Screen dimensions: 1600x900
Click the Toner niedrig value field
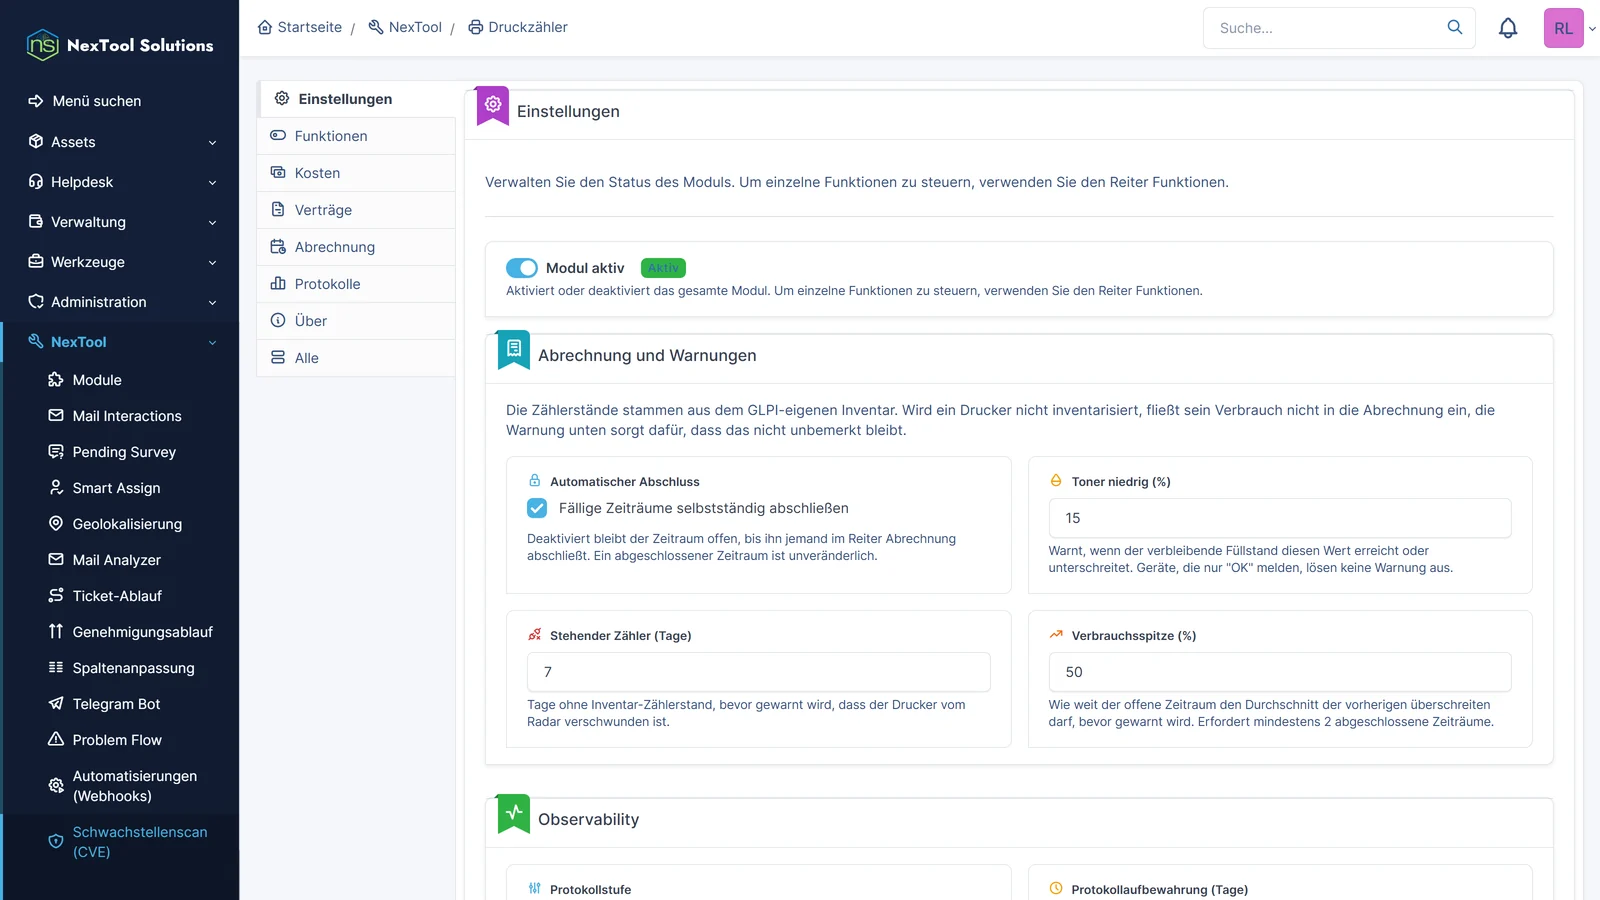tap(1280, 518)
